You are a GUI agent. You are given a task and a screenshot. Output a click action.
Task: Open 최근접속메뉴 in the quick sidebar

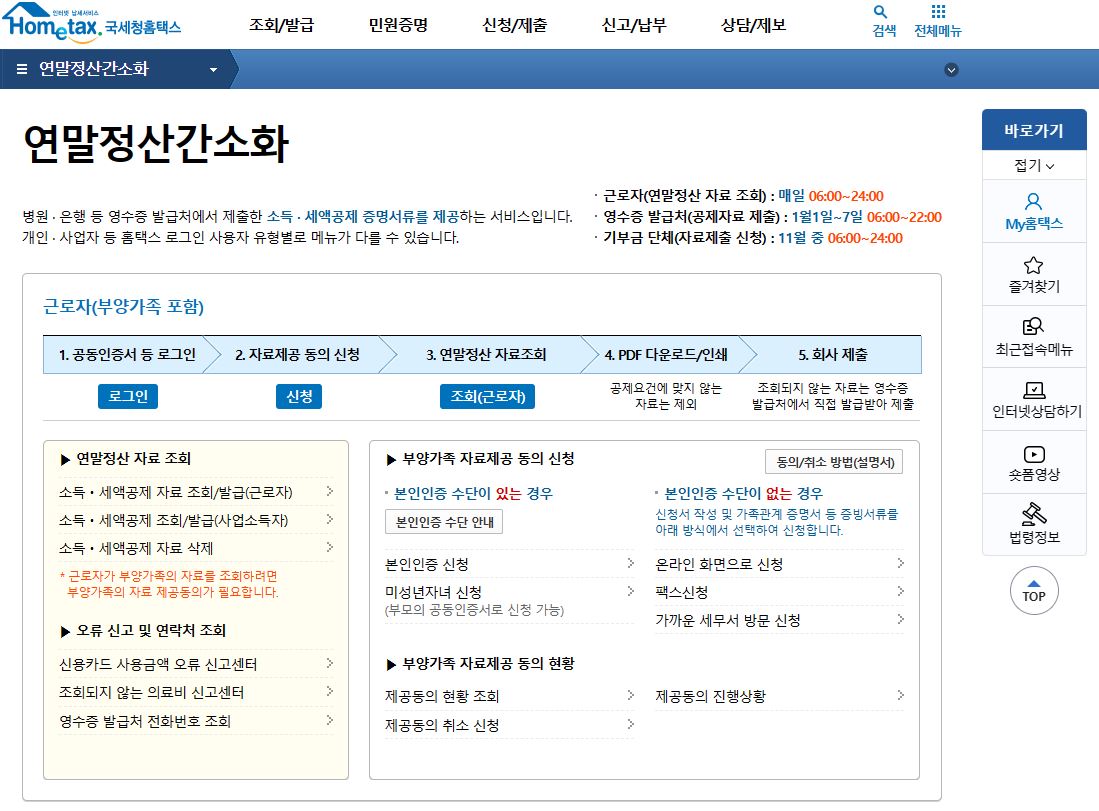[x=1034, y=337]
